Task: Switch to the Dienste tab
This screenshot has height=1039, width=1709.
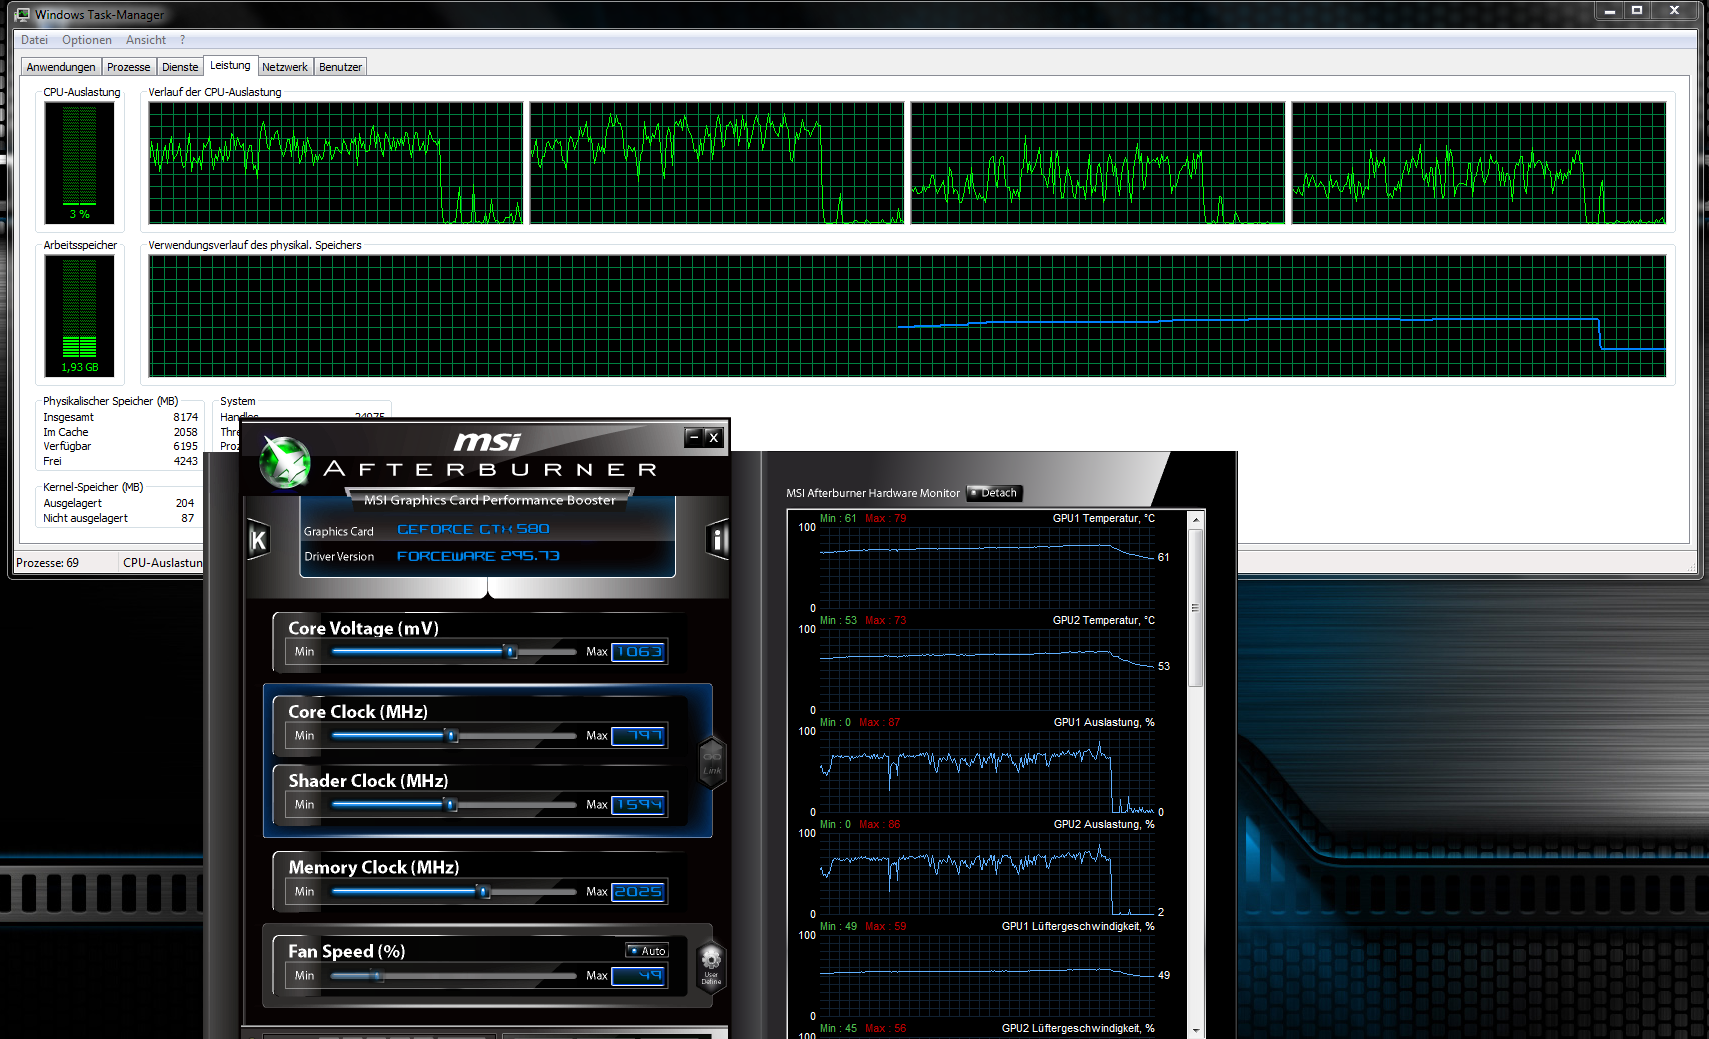Action: [x=180, y=67]
